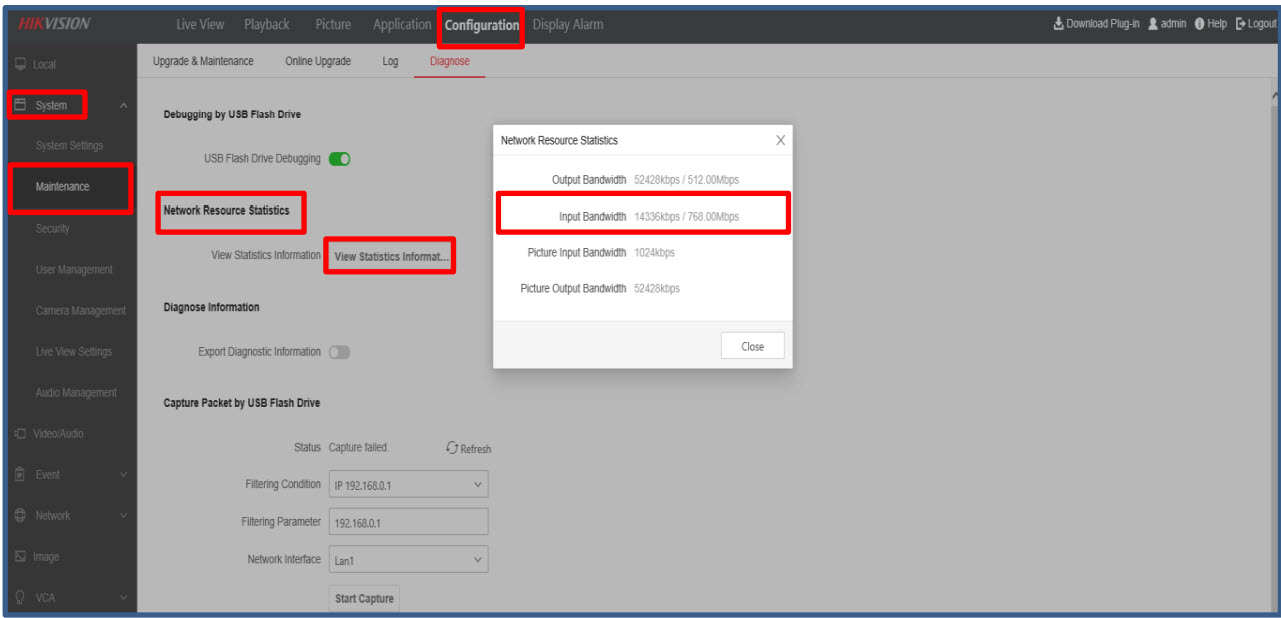Click the Start Capture button
Viewport: 1281px width, 618px height.
point(364,598)
